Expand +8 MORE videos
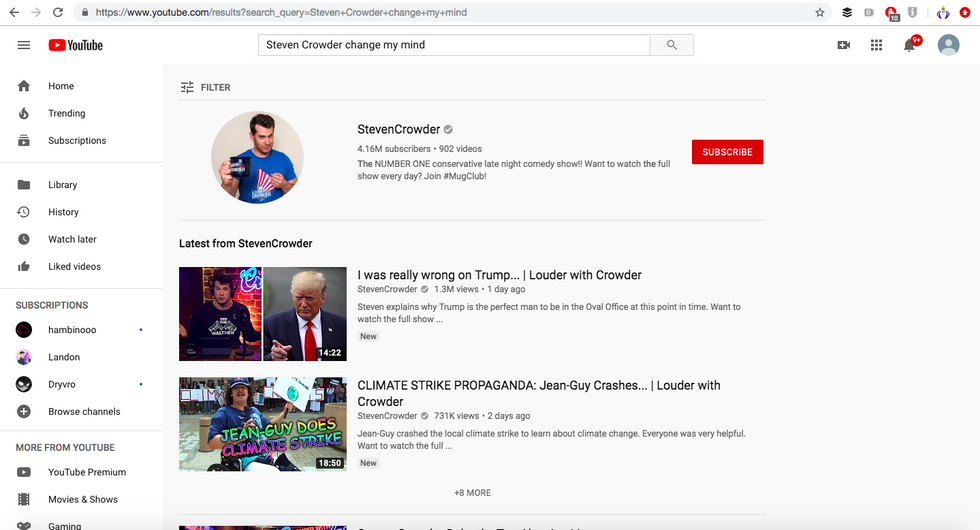Viewport: 980px width, 530px height. [x=472, y=493]
